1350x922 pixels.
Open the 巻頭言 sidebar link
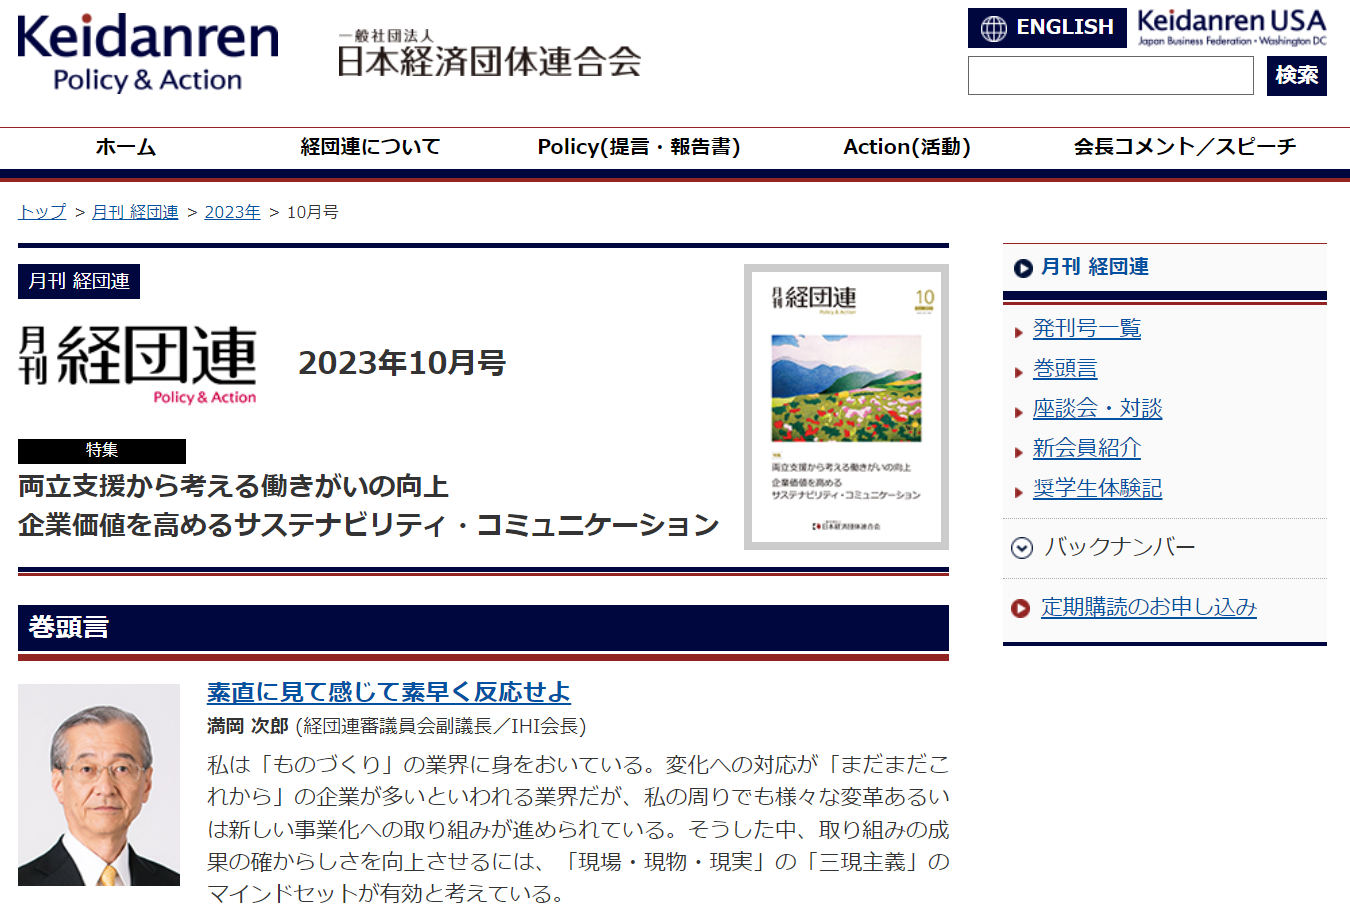pyautogui.click(x=1065, y=368)
